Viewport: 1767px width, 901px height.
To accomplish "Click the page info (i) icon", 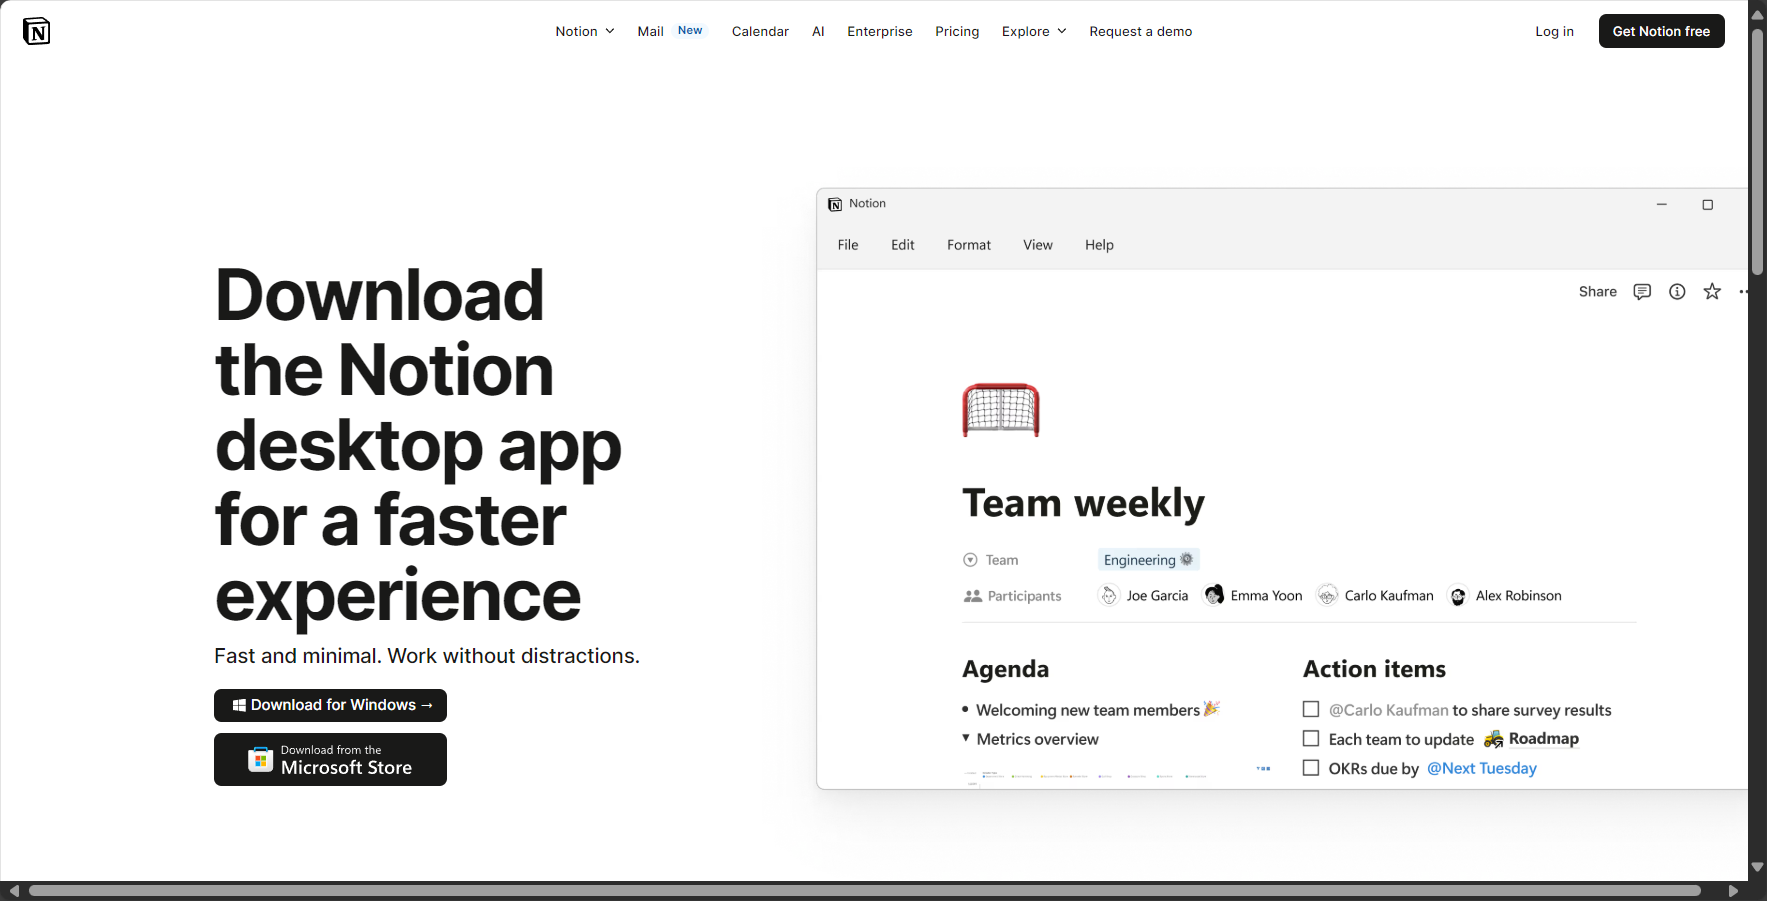I will click(x=1677, y=291).
